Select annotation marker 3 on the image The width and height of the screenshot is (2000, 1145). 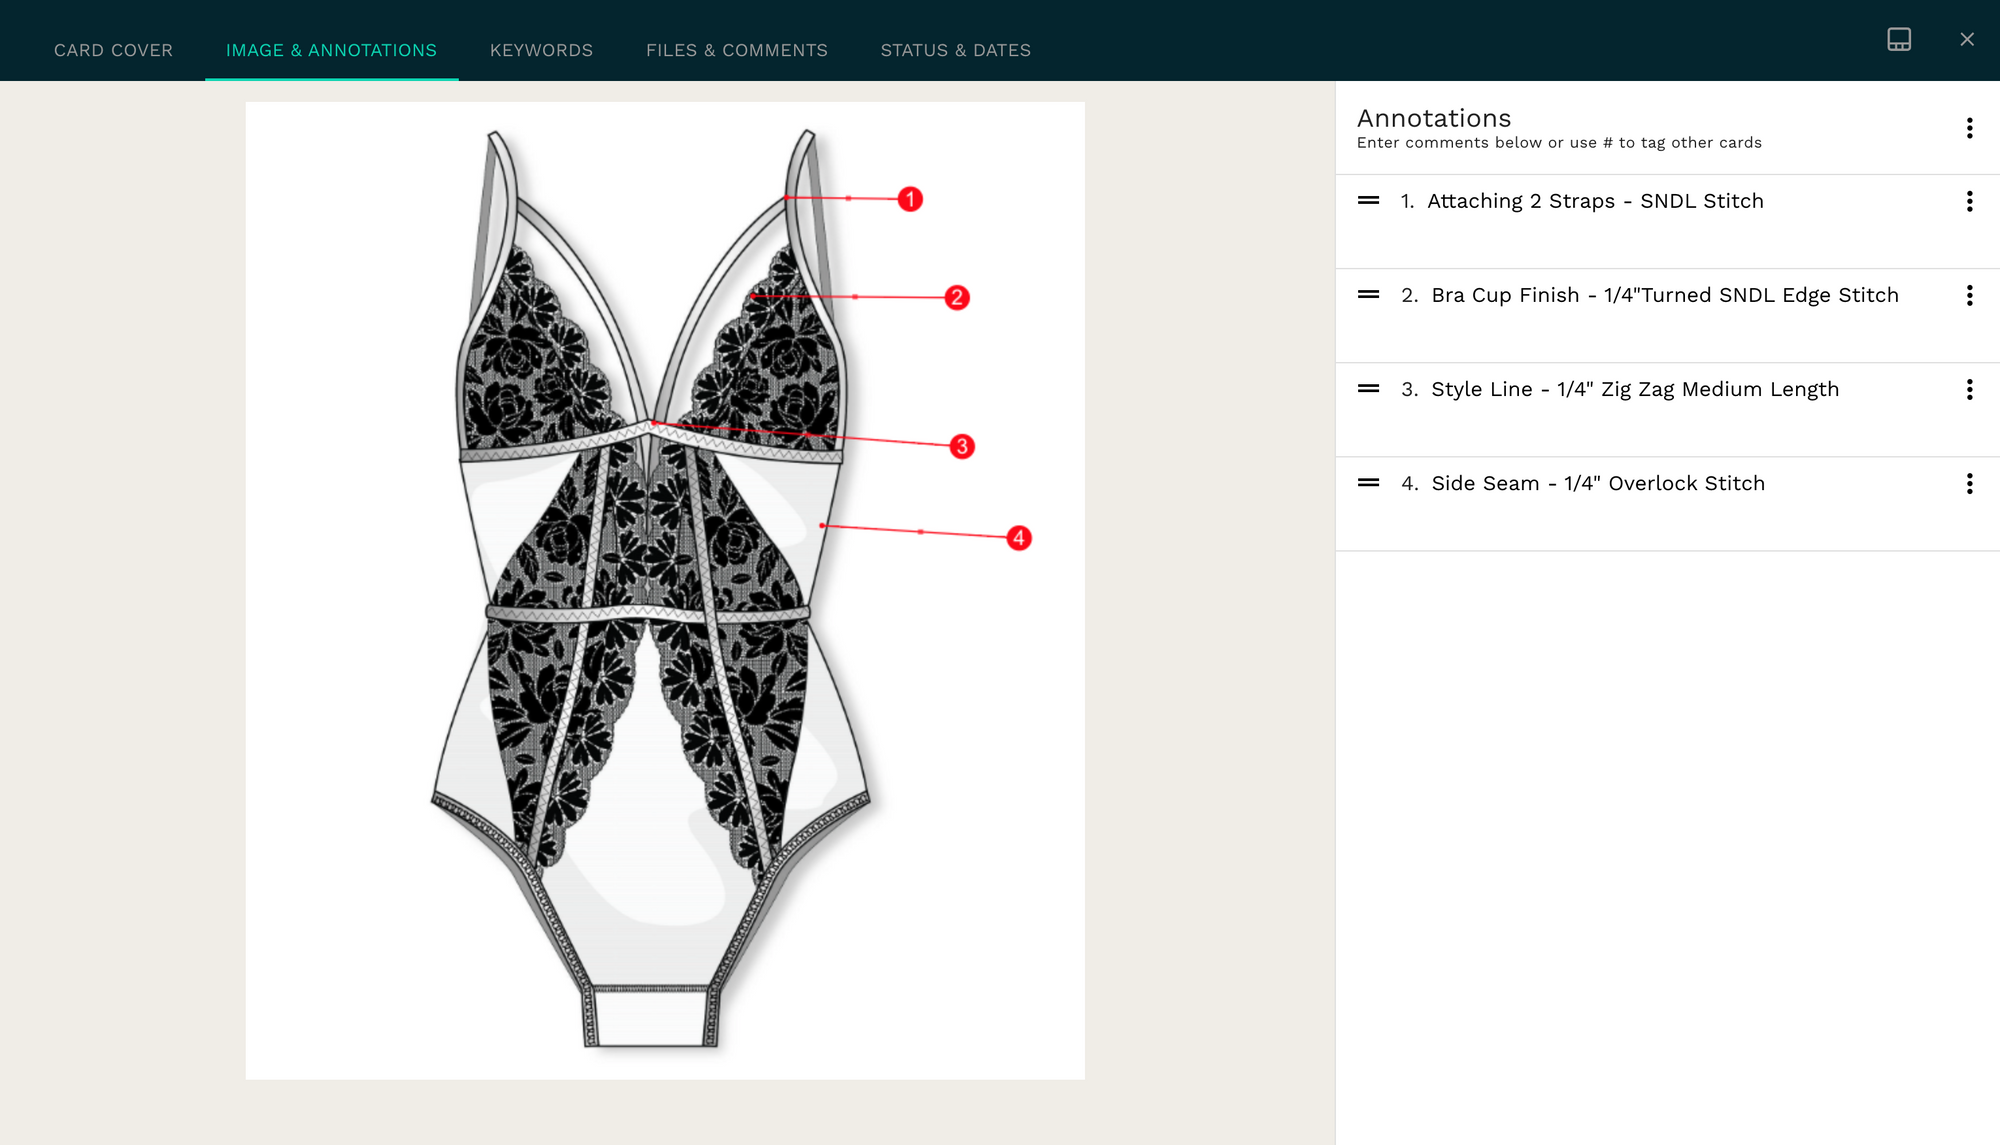(x=962, y=446)
